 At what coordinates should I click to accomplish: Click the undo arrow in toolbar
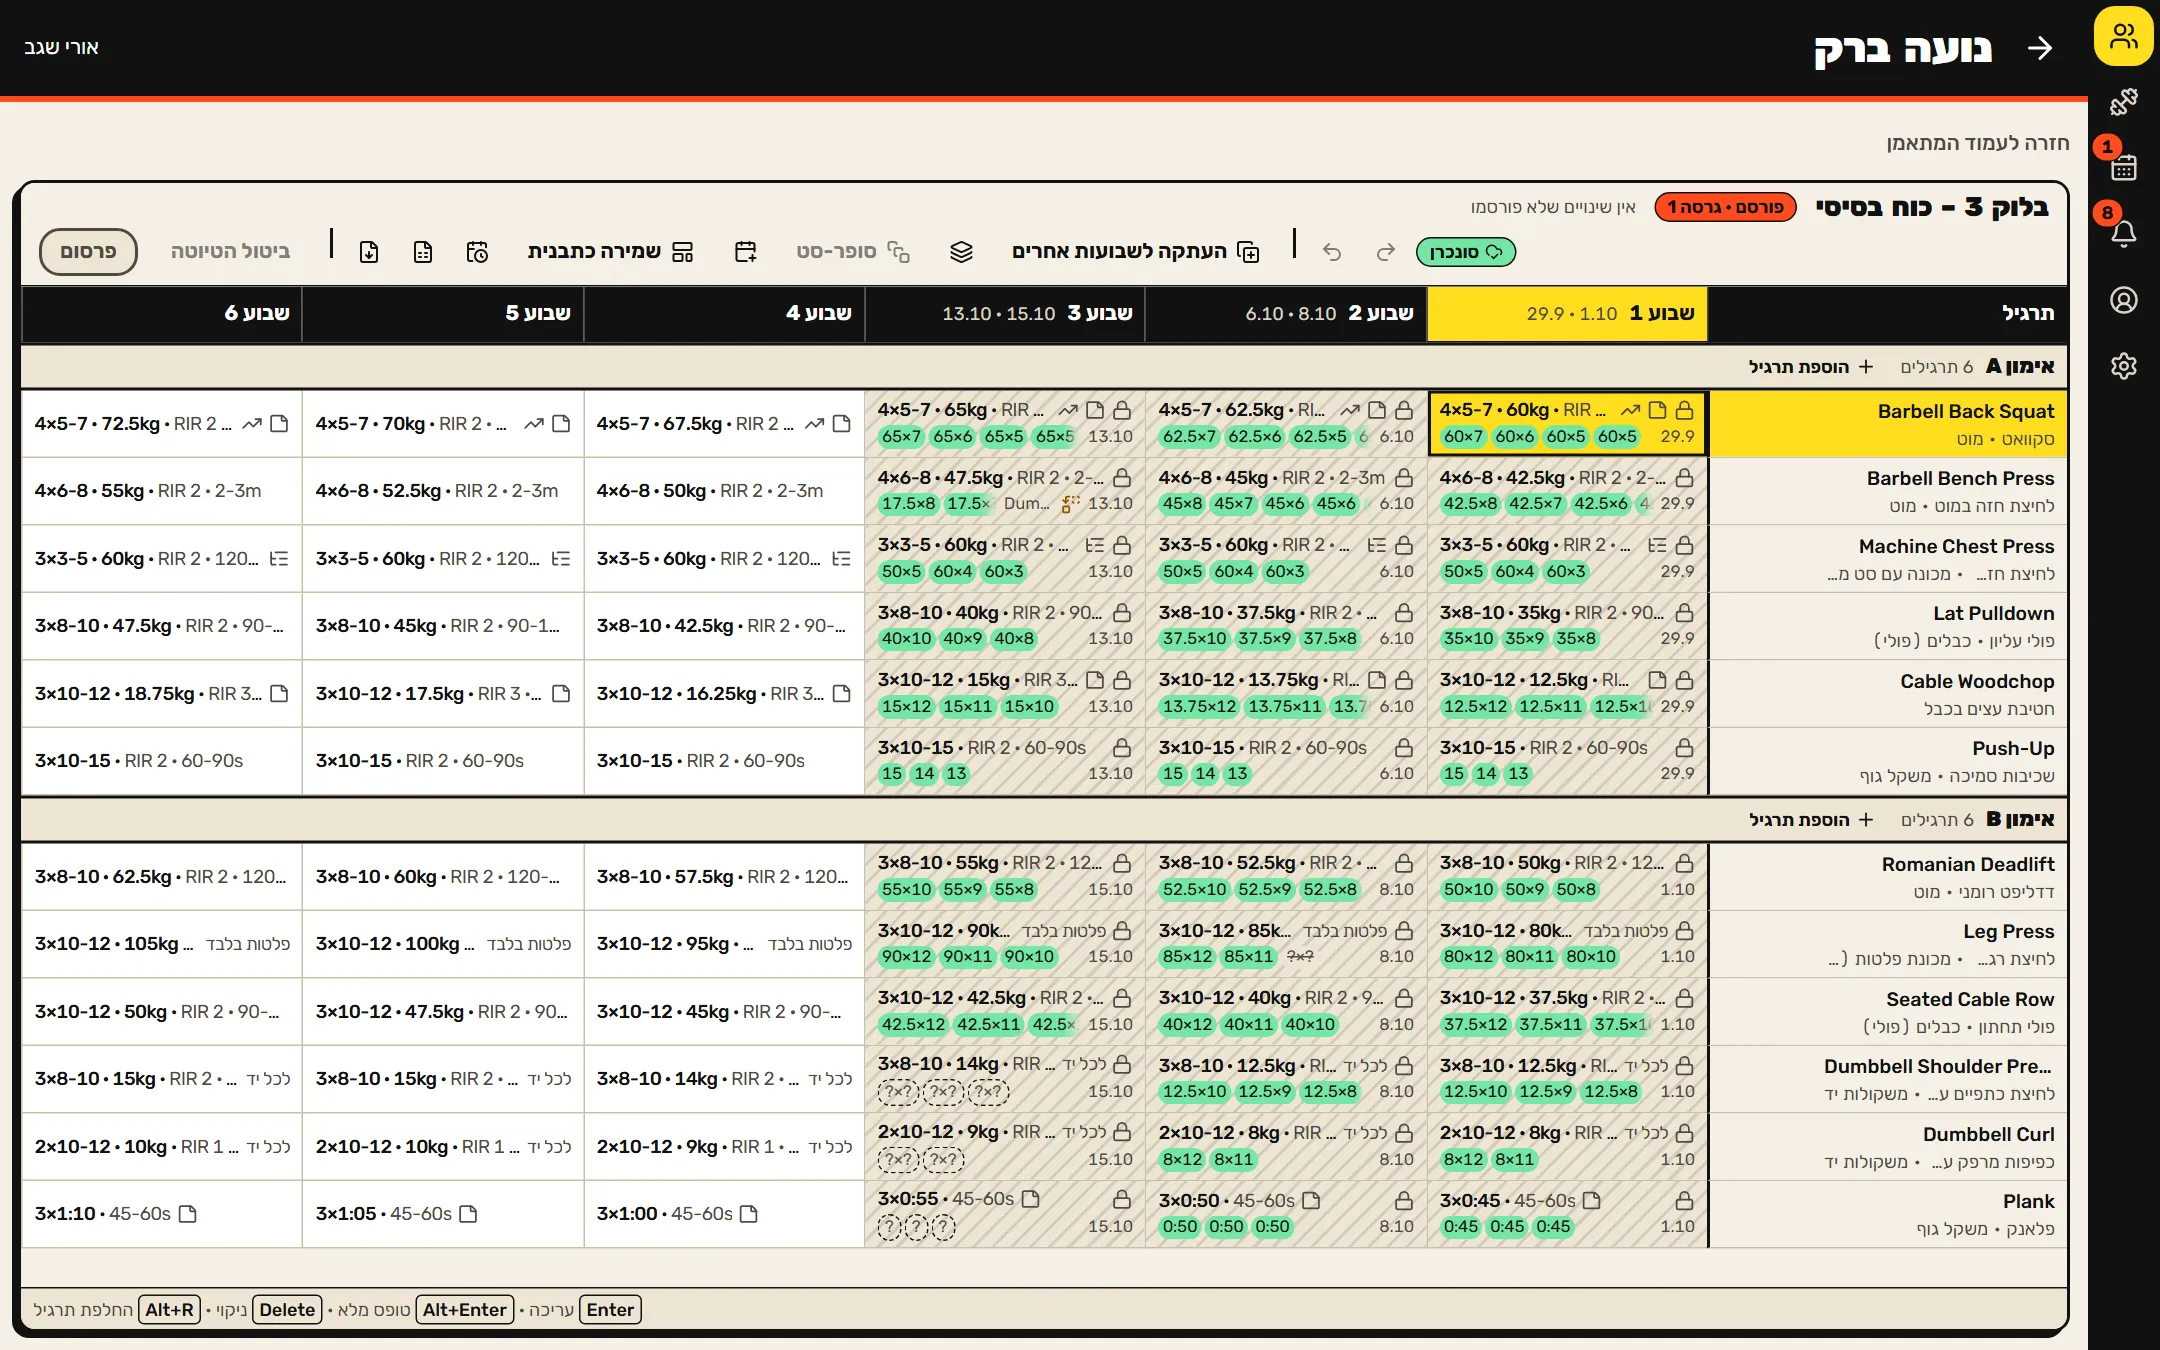(x=1331, y=252)
